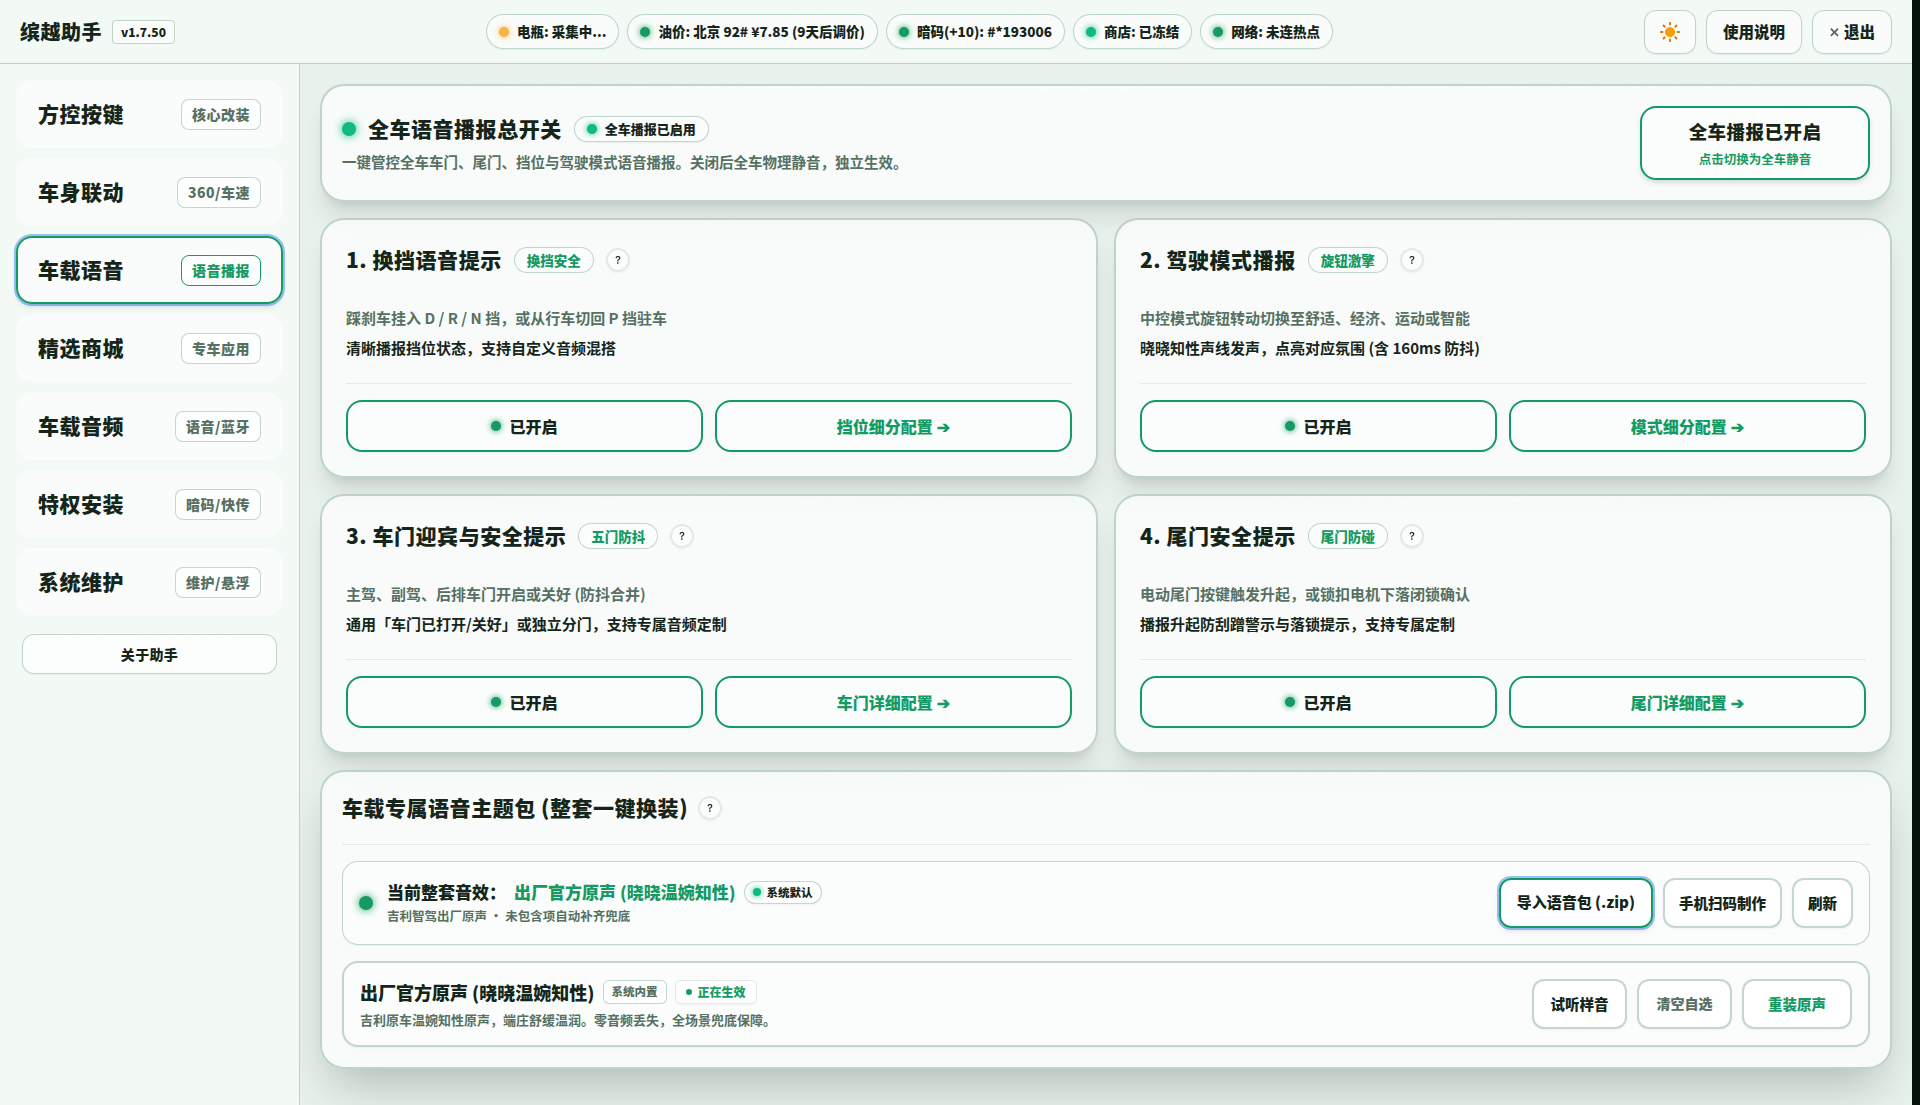The width and height of the screenshot is (1920, 1105).
Task: Click the 电瓶 status indicator chip
Action: pos(552,32)
